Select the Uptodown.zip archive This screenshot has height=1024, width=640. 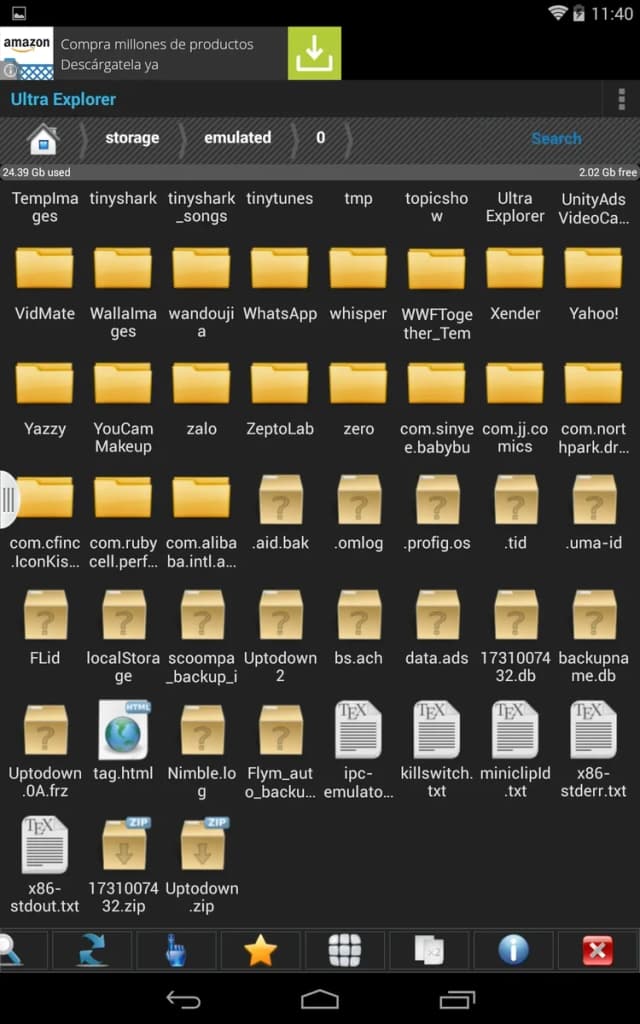point(202,846)
